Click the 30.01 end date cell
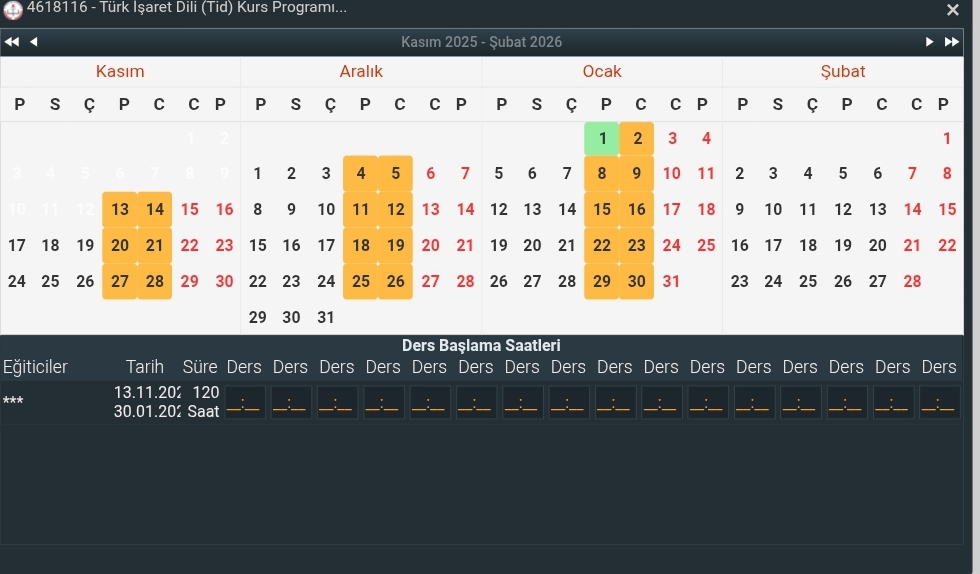 148,411
